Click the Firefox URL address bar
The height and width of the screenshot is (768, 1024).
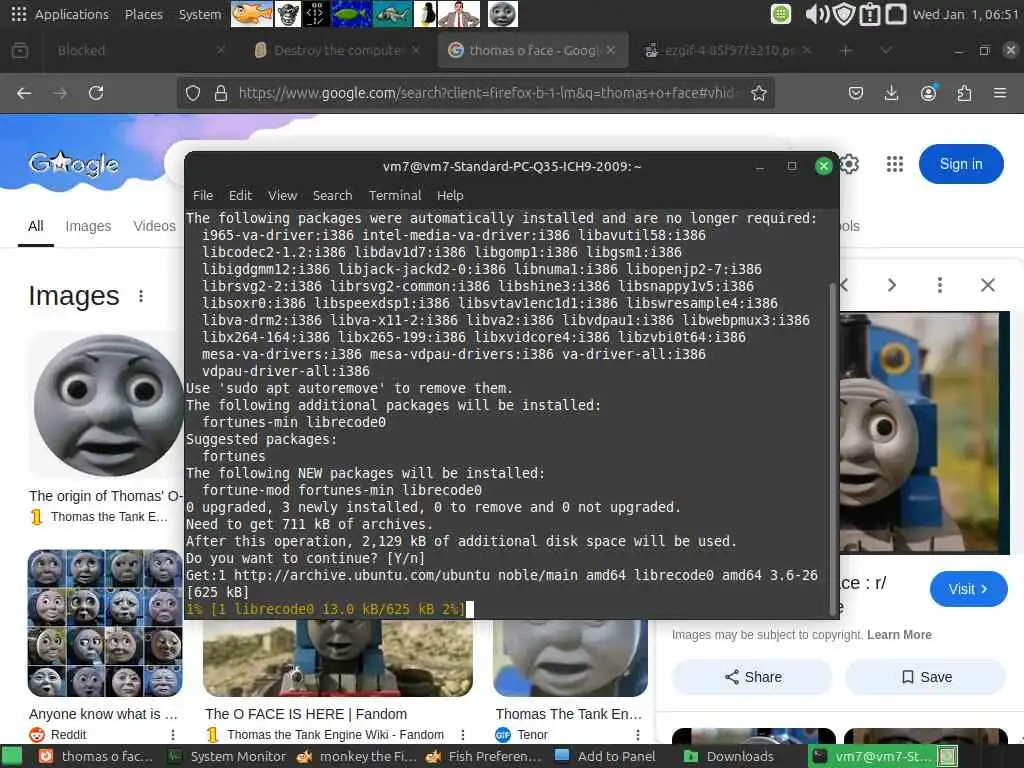486,93
